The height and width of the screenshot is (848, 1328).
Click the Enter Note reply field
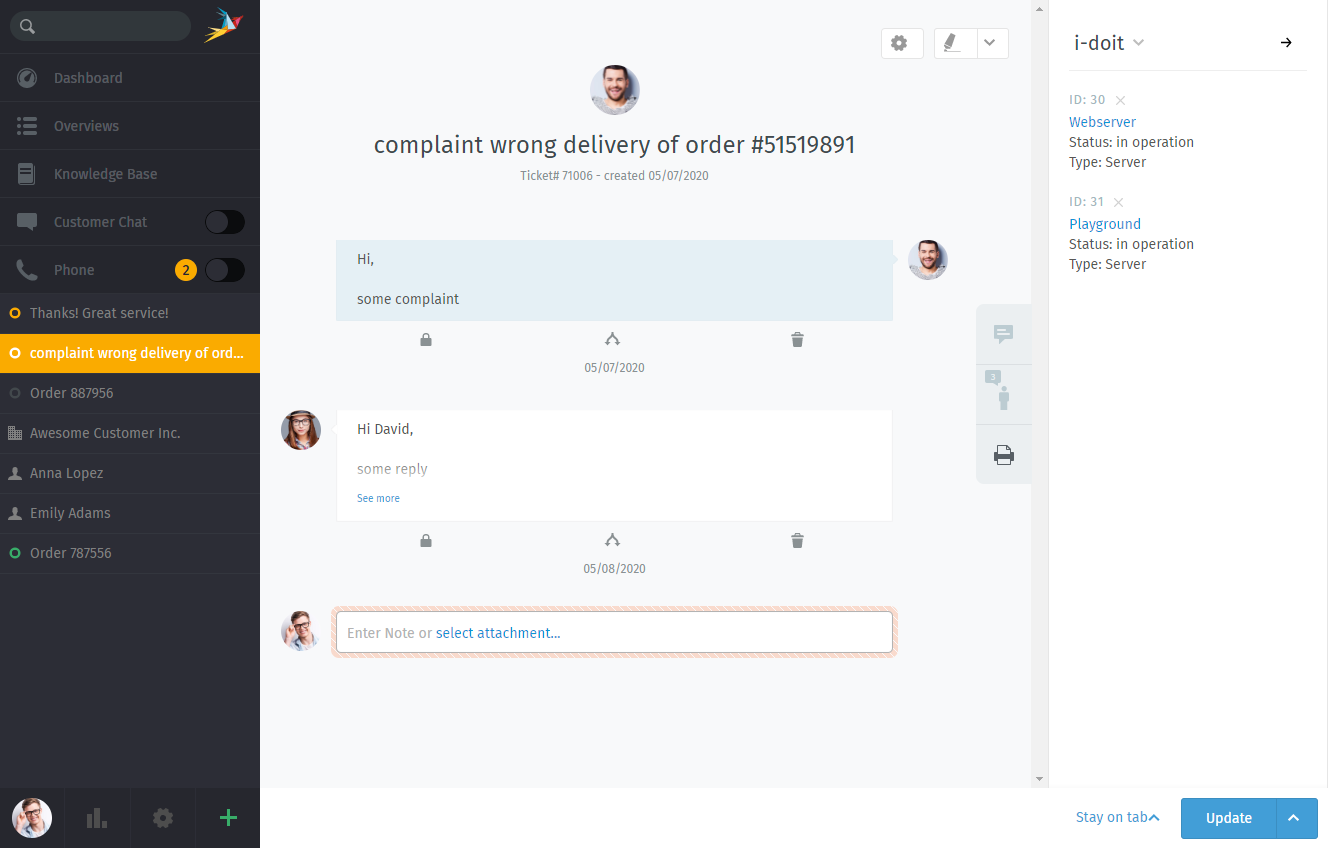pyautogui.click(x=614, y=633)
